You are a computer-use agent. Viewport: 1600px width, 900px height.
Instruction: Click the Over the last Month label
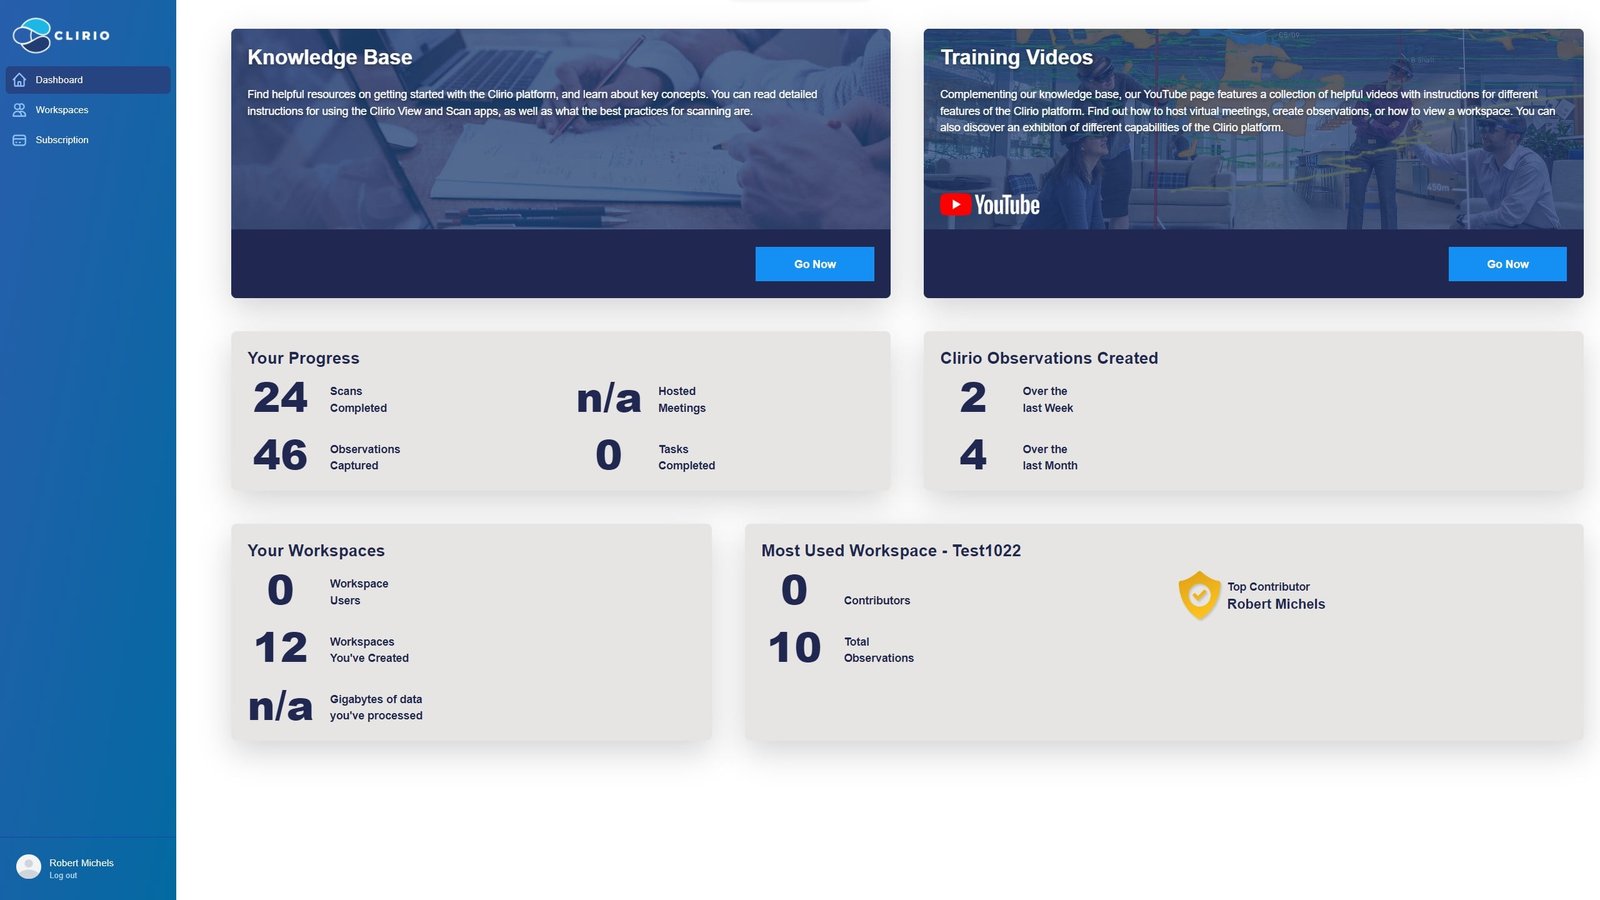[1050, 458]
